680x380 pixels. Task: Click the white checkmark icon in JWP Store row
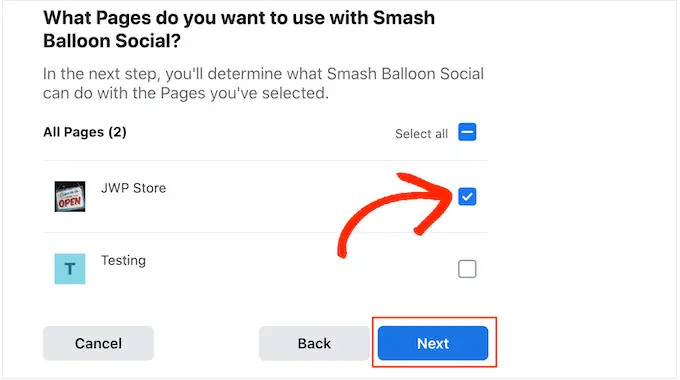pos(467,197)
